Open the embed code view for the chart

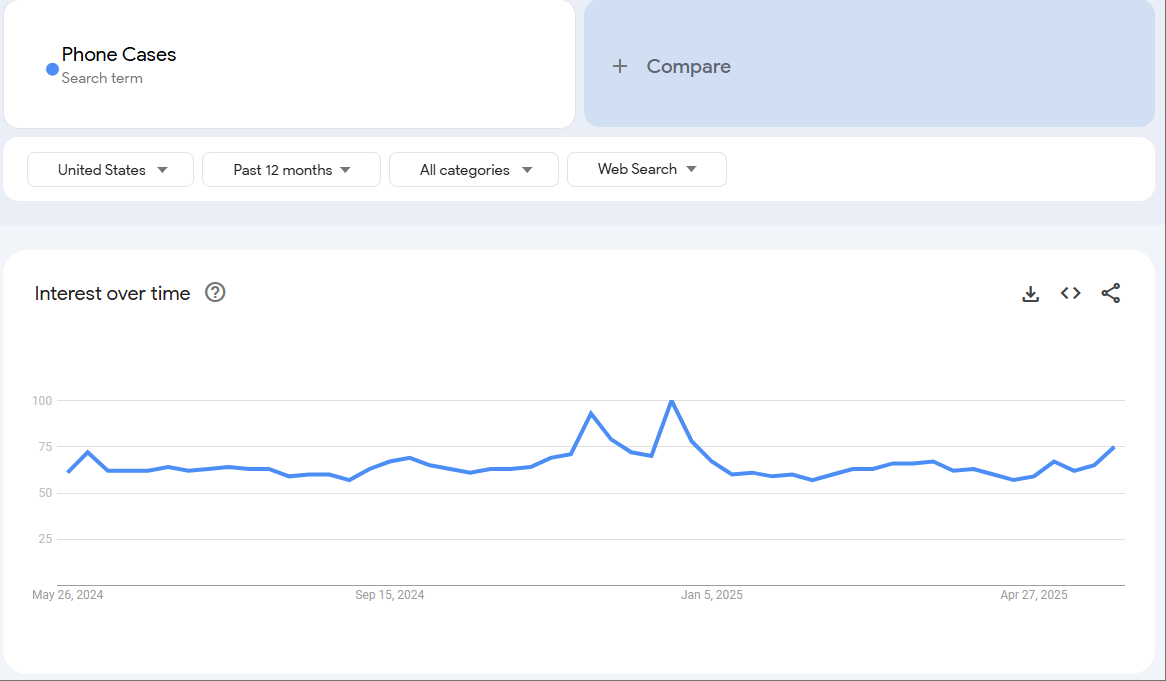click(x=1070, y=293)
